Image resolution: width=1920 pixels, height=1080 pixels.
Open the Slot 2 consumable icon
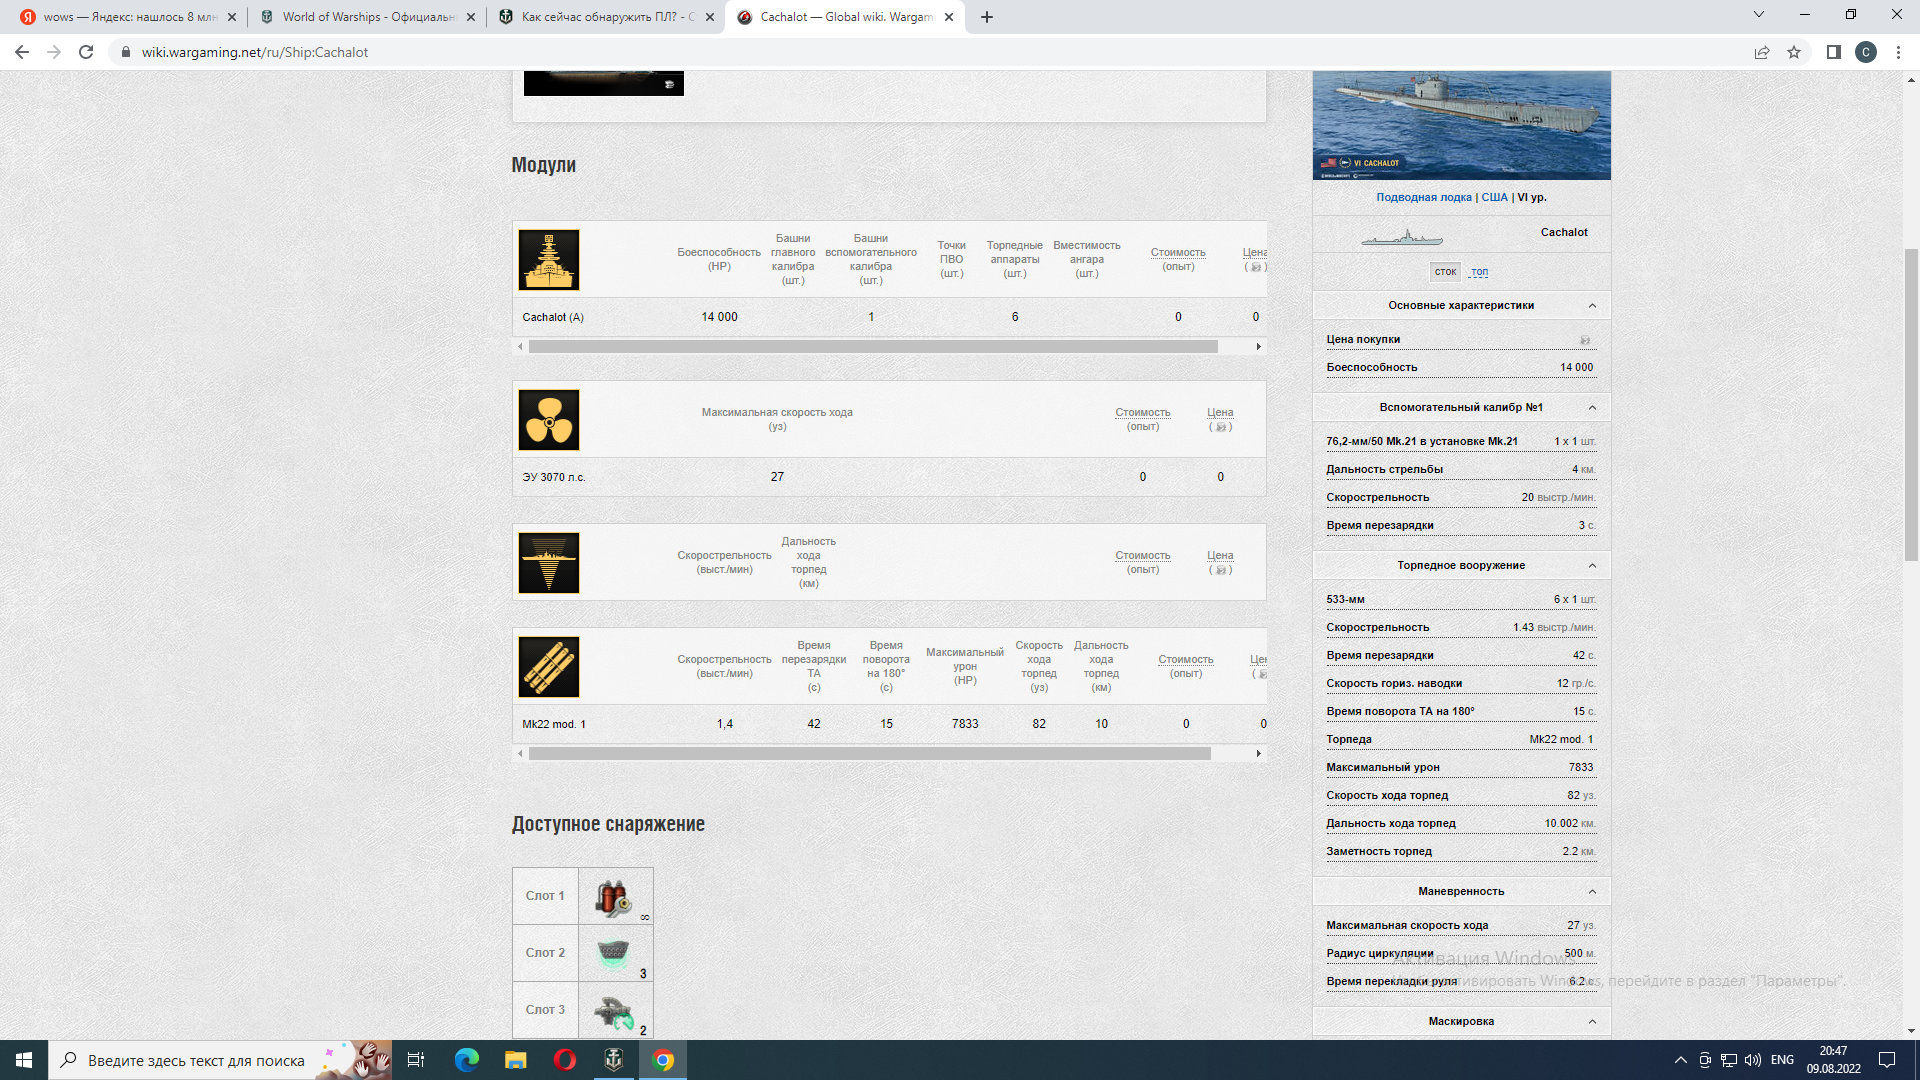click(x=615, y=953)
